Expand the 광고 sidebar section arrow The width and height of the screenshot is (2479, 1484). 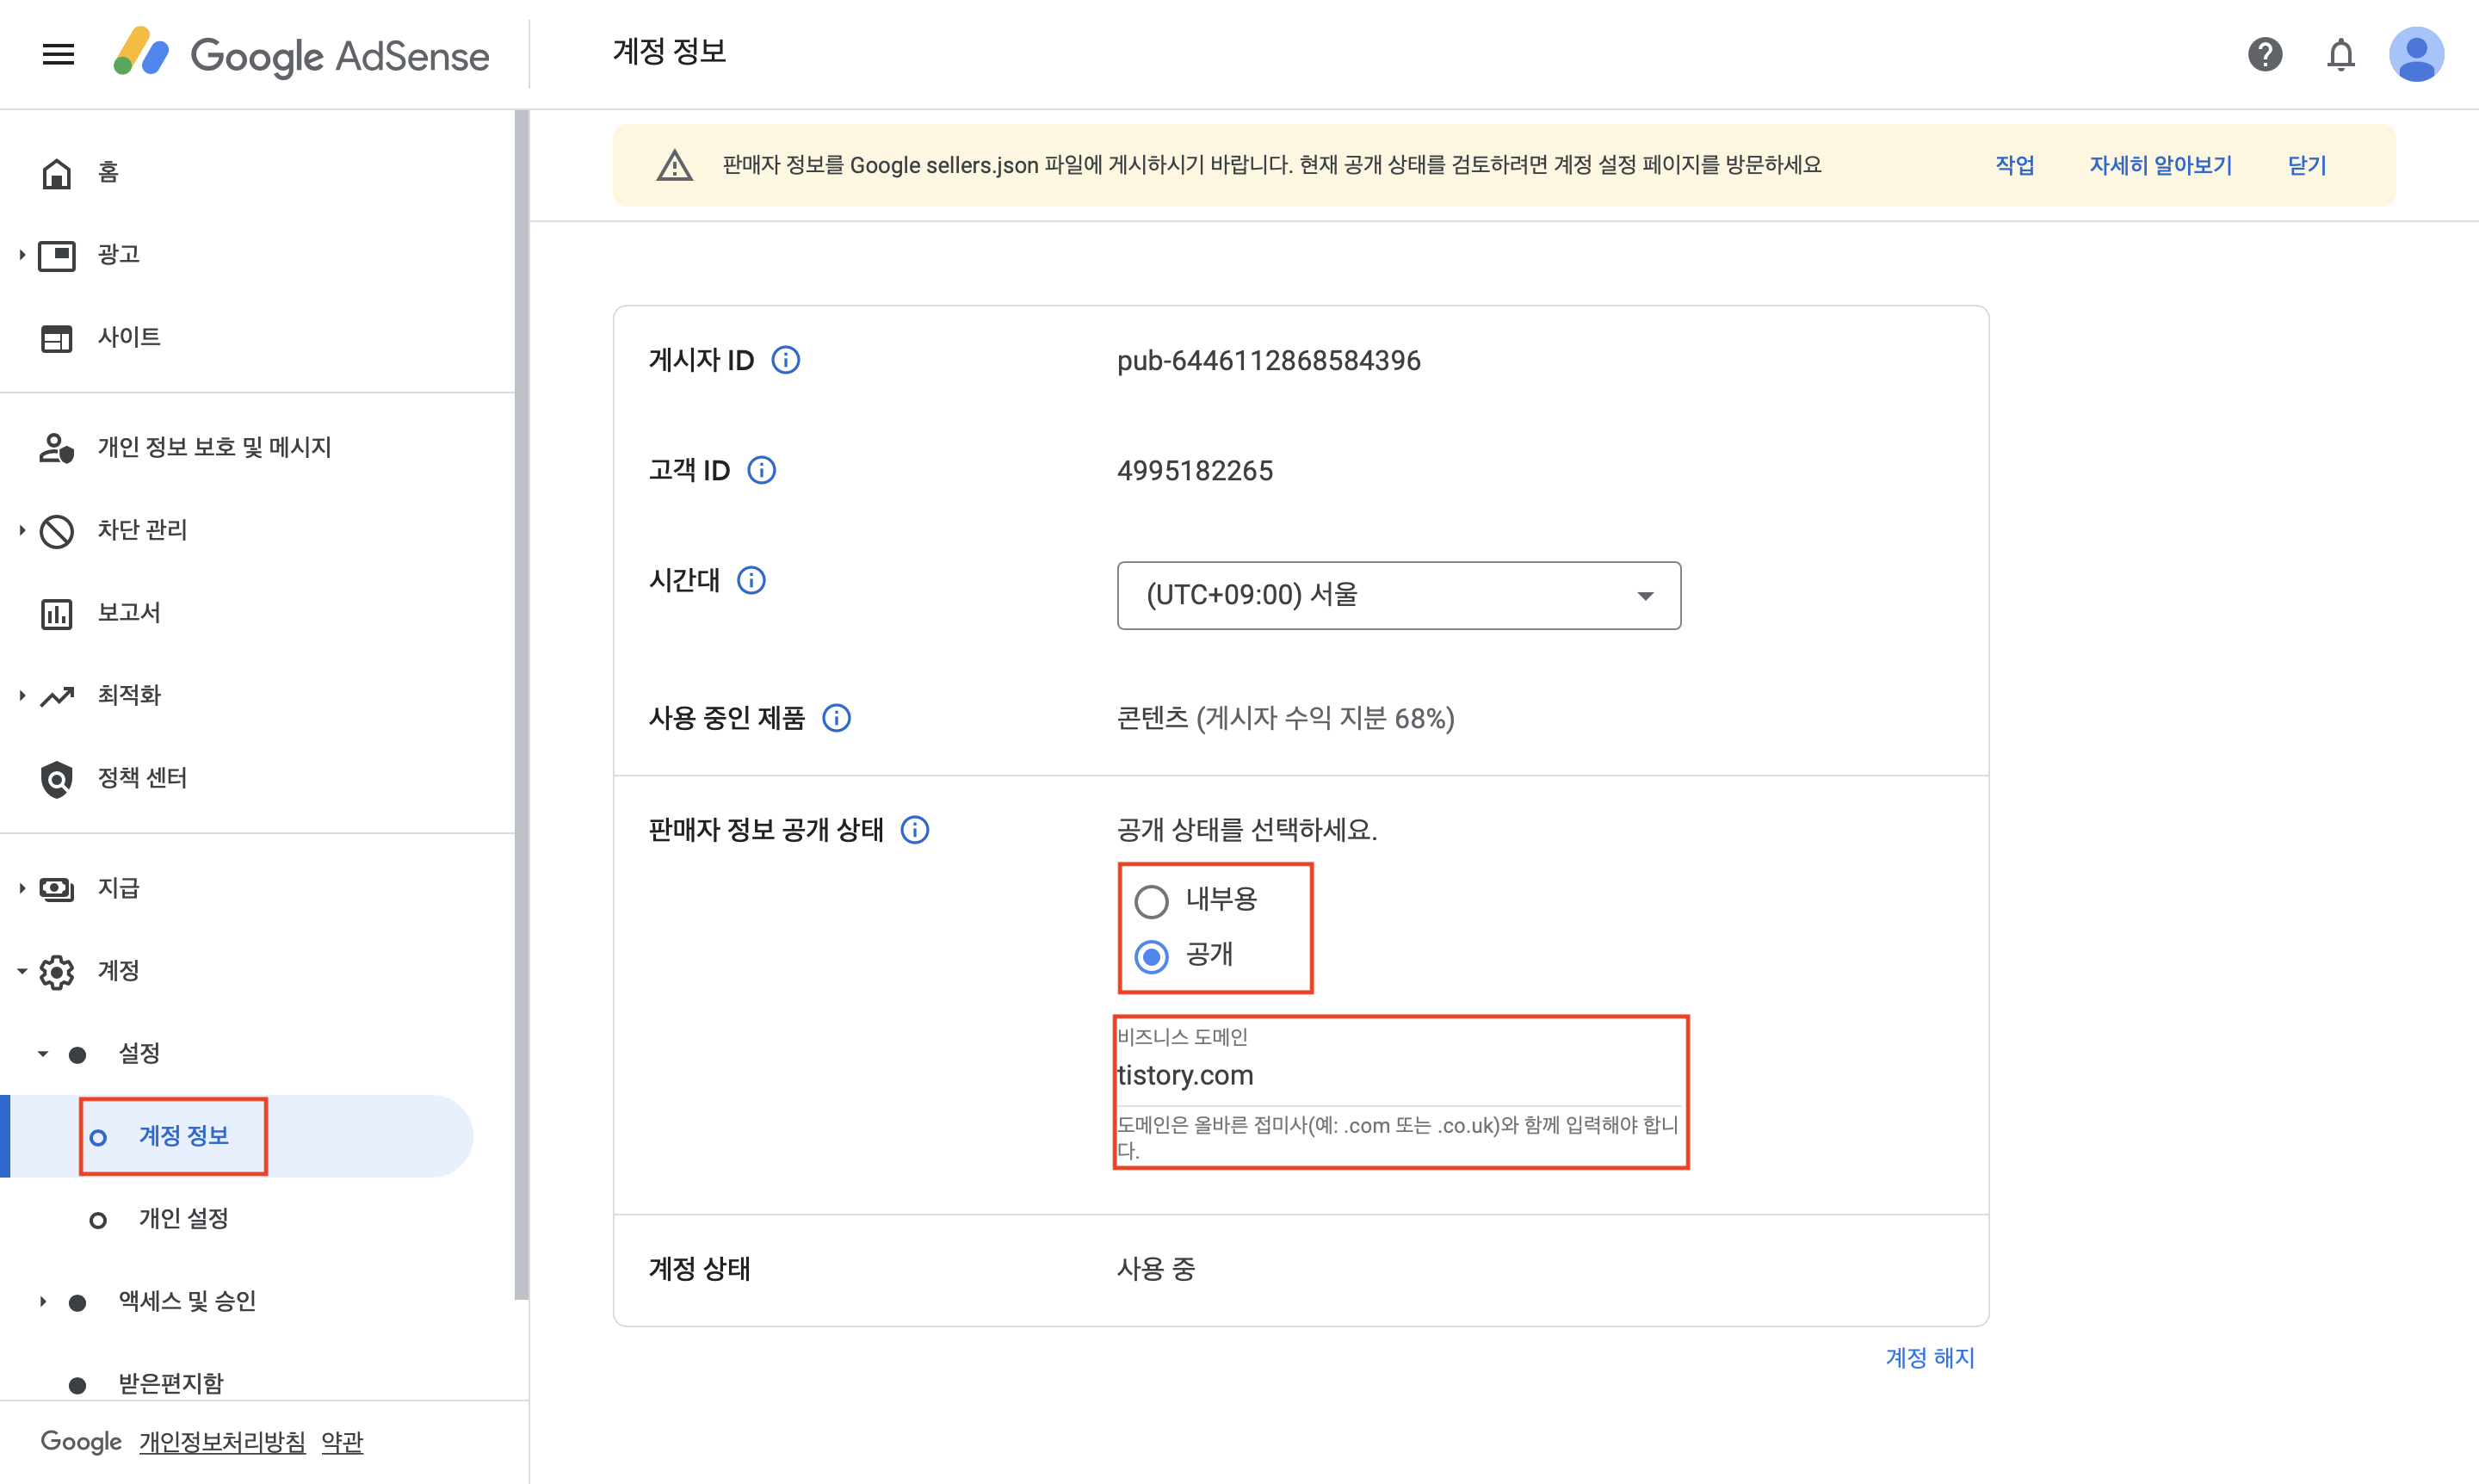(21, 255)
